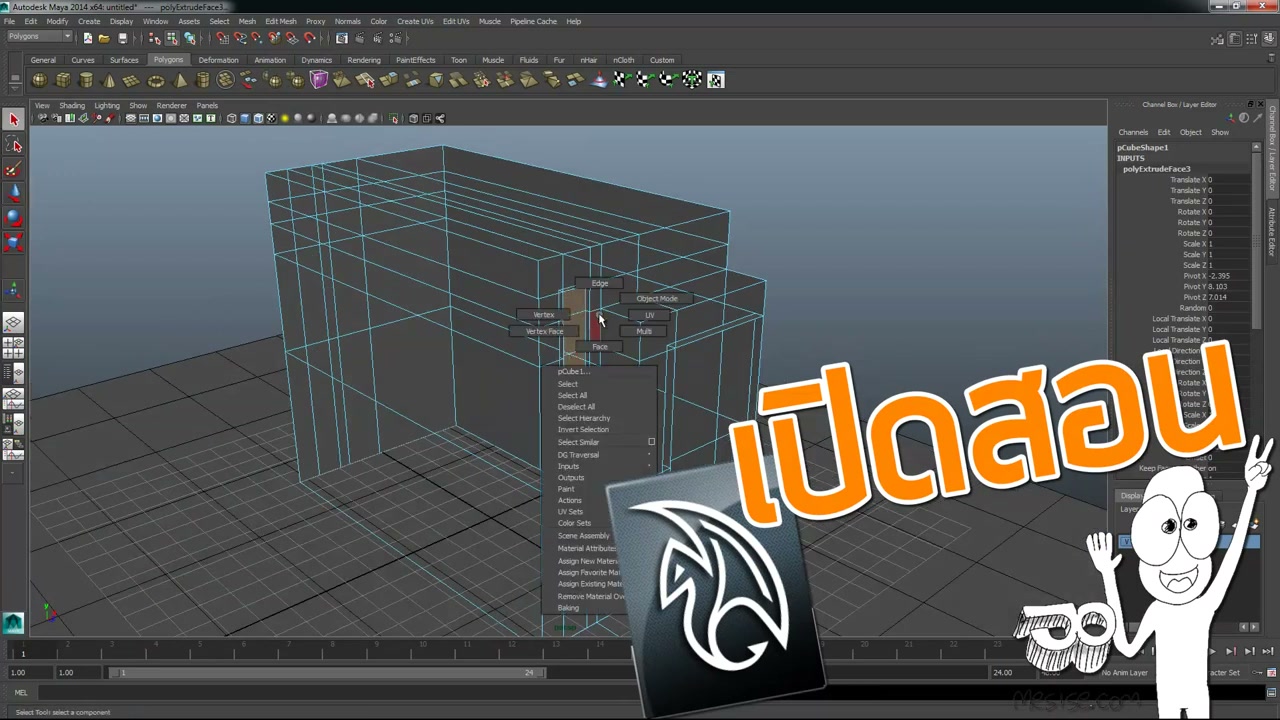Activate the Paint selection tool in the toolbox
Viewport: 1280px width, 720px height.
pos(13,169)
